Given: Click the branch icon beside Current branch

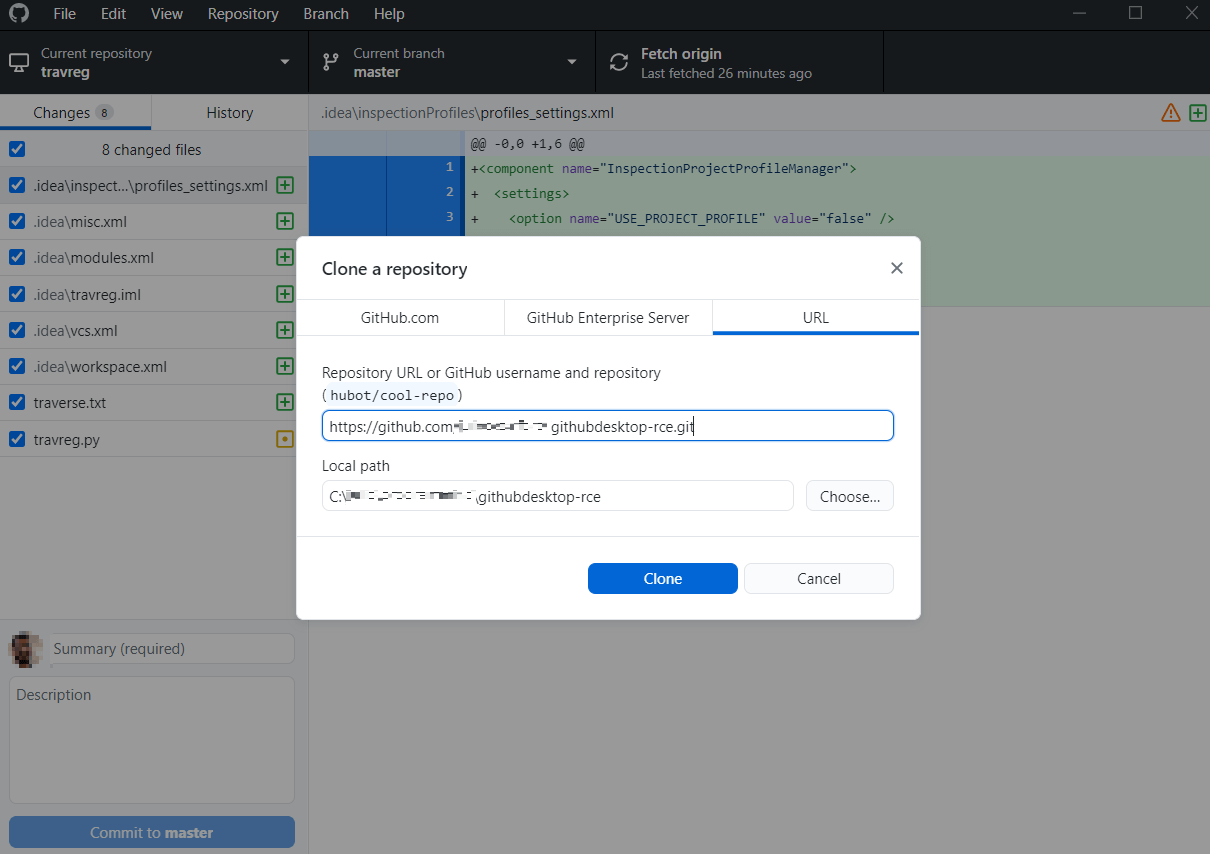Looking at the screenshot, I should click(330, 62).
